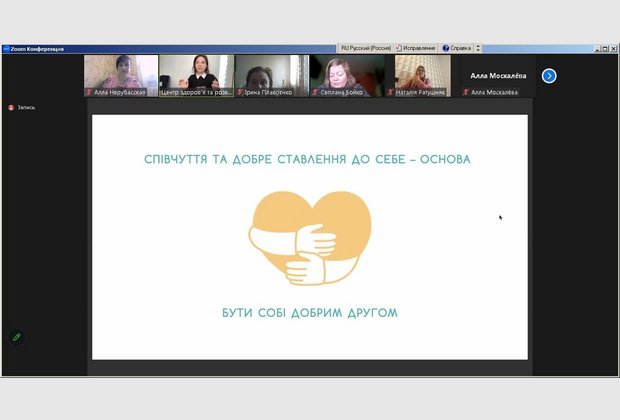Maximize the Zoom conference window
The height and width of the screenshot is (420, 620).
(605, 49)
